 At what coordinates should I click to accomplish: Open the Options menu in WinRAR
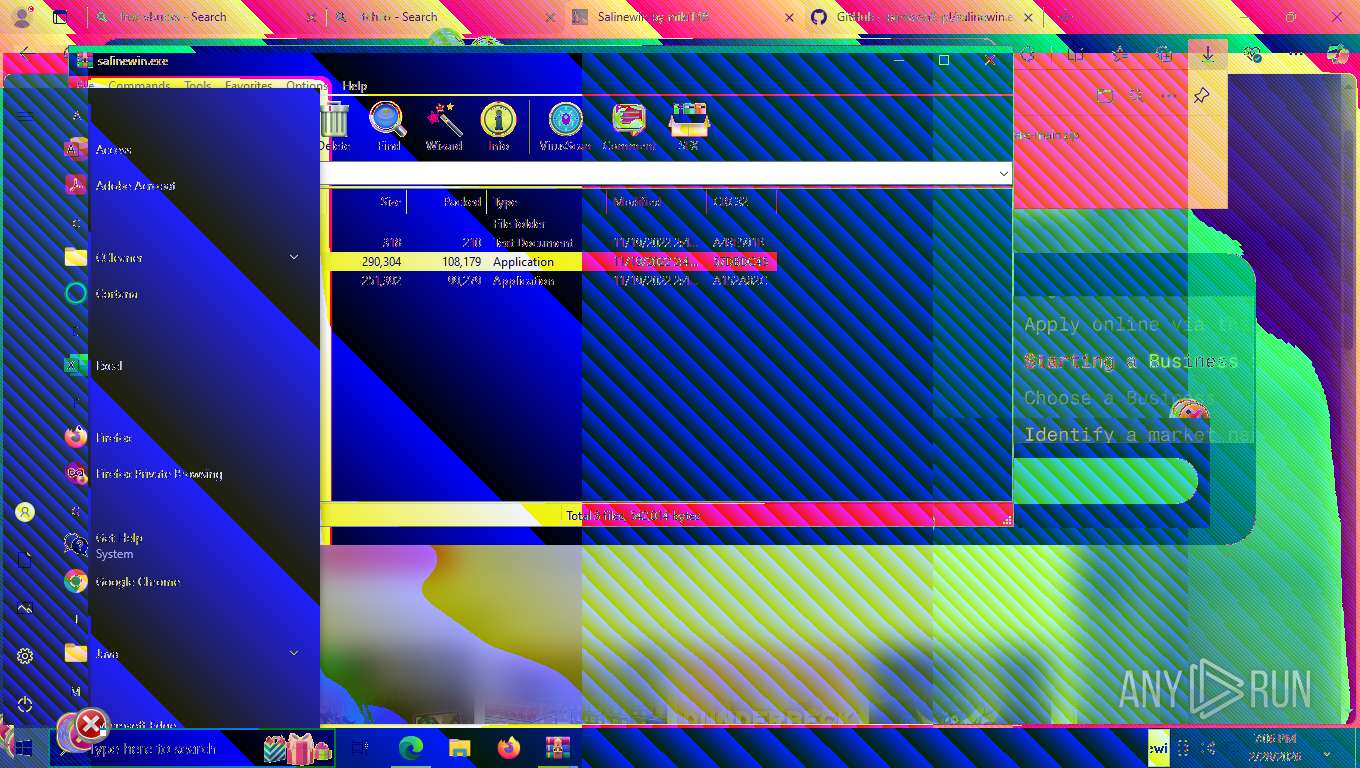click(x=306, y=86)
